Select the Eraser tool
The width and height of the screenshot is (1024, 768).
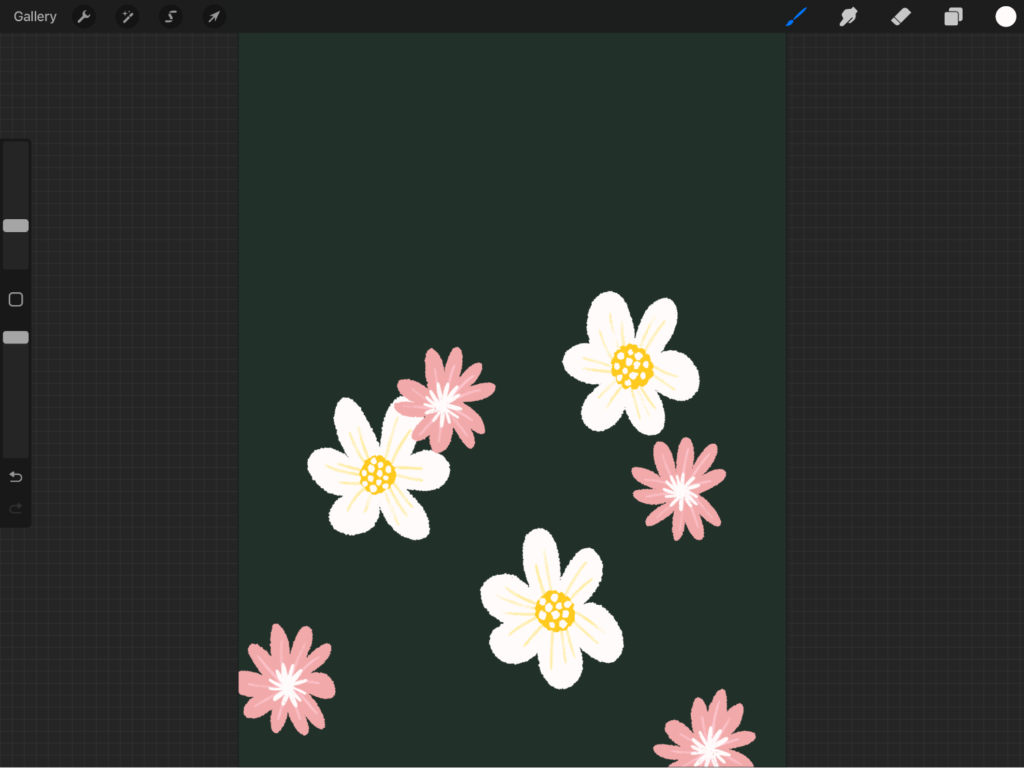coord(901,16)
